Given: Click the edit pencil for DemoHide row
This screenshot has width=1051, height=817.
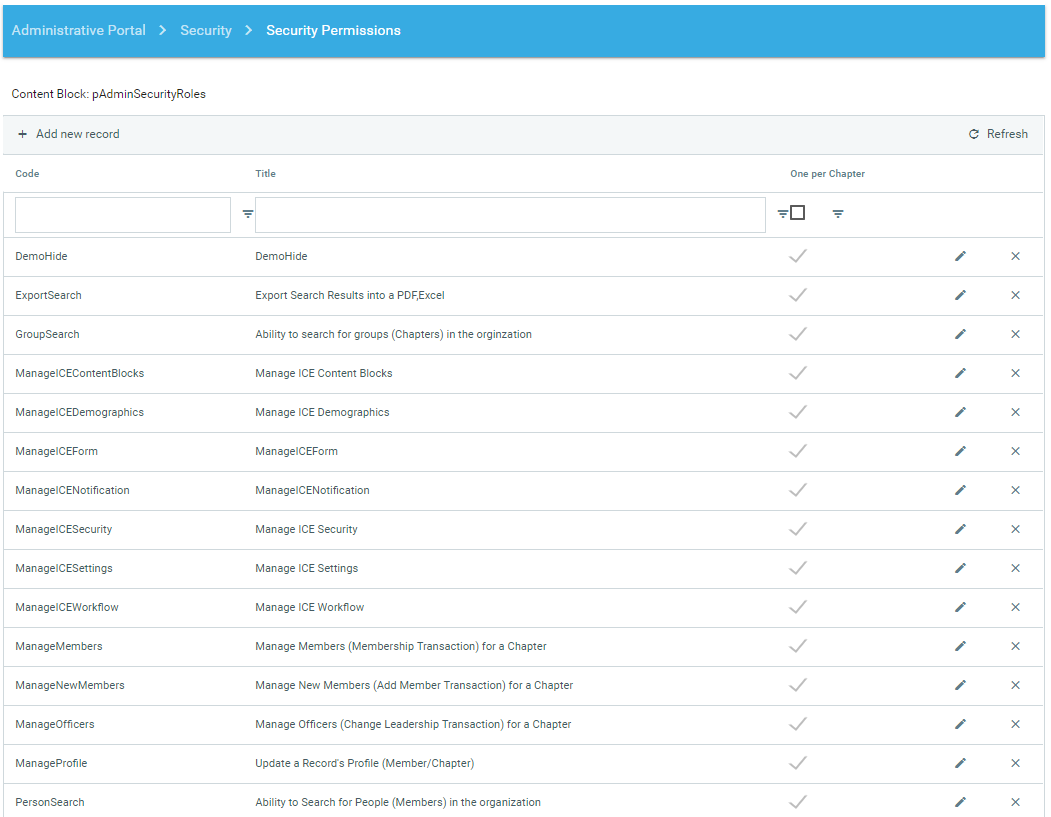Looking at the screenshot, I should click(x=960, y=257).
